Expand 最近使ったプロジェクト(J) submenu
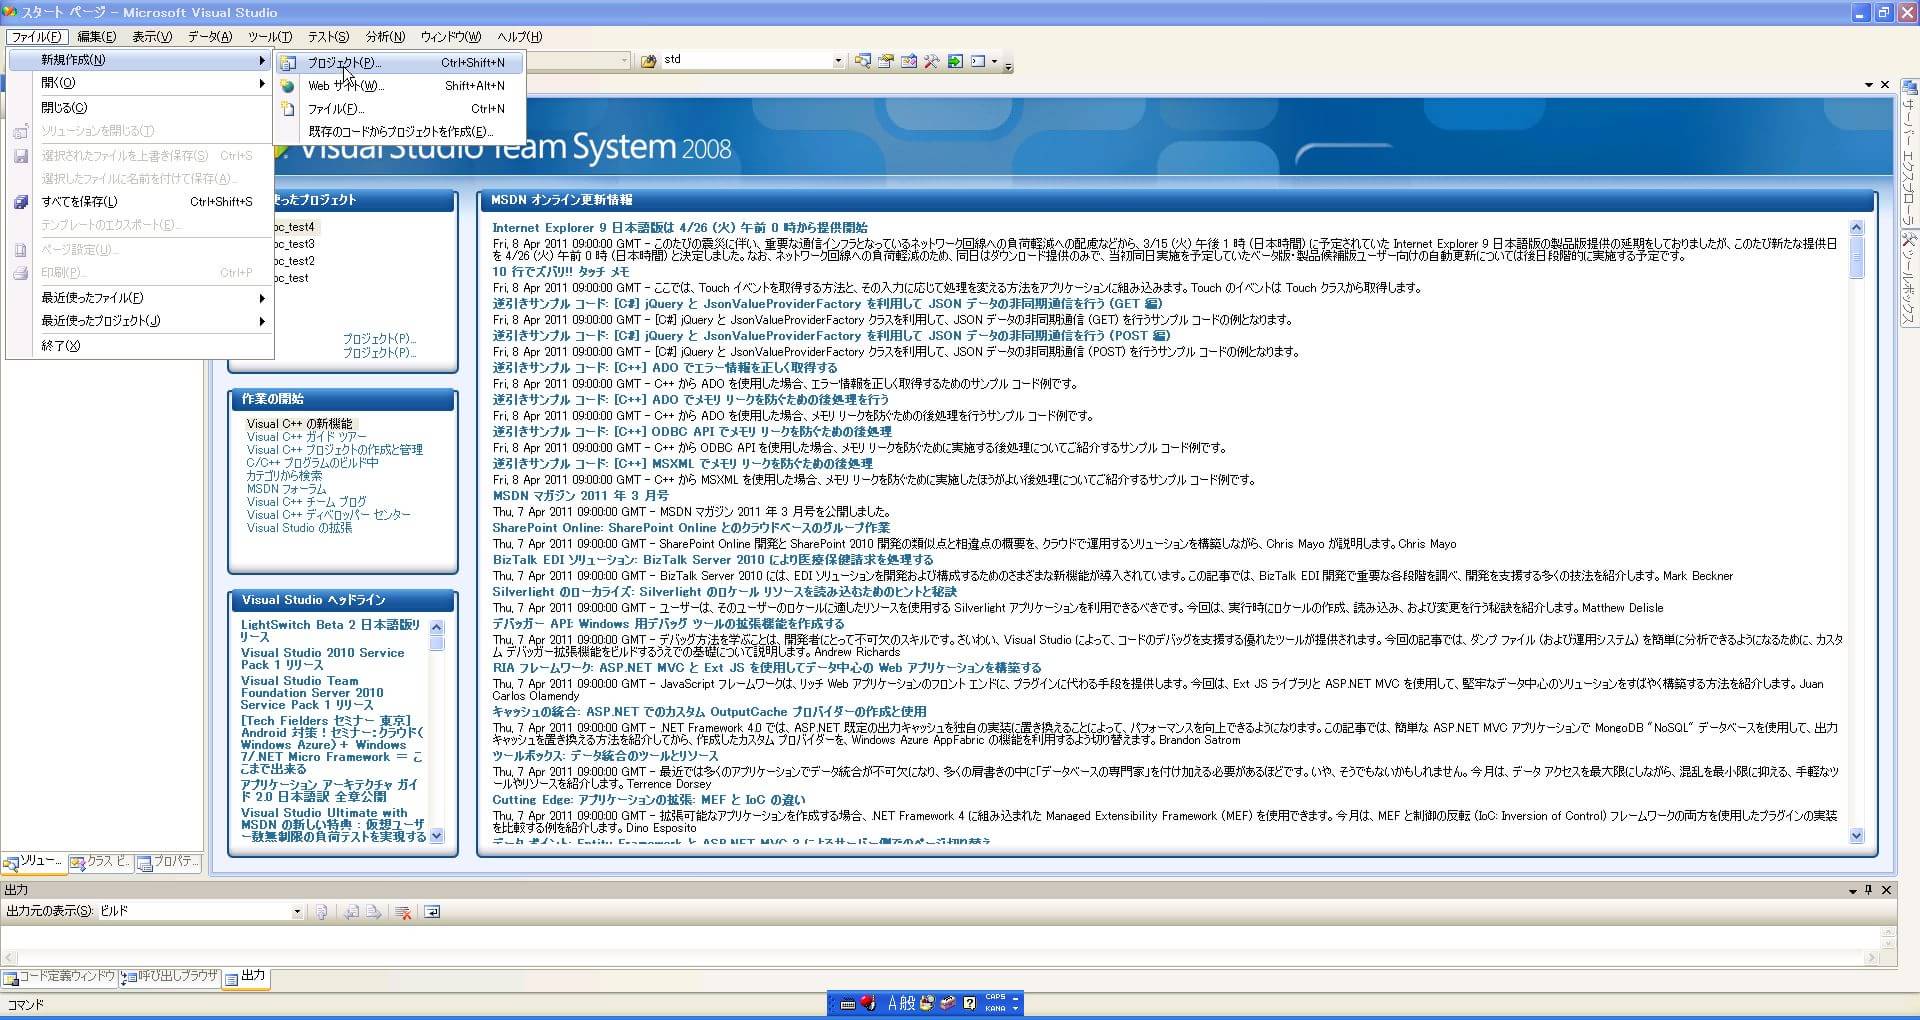 click(140, 321)
